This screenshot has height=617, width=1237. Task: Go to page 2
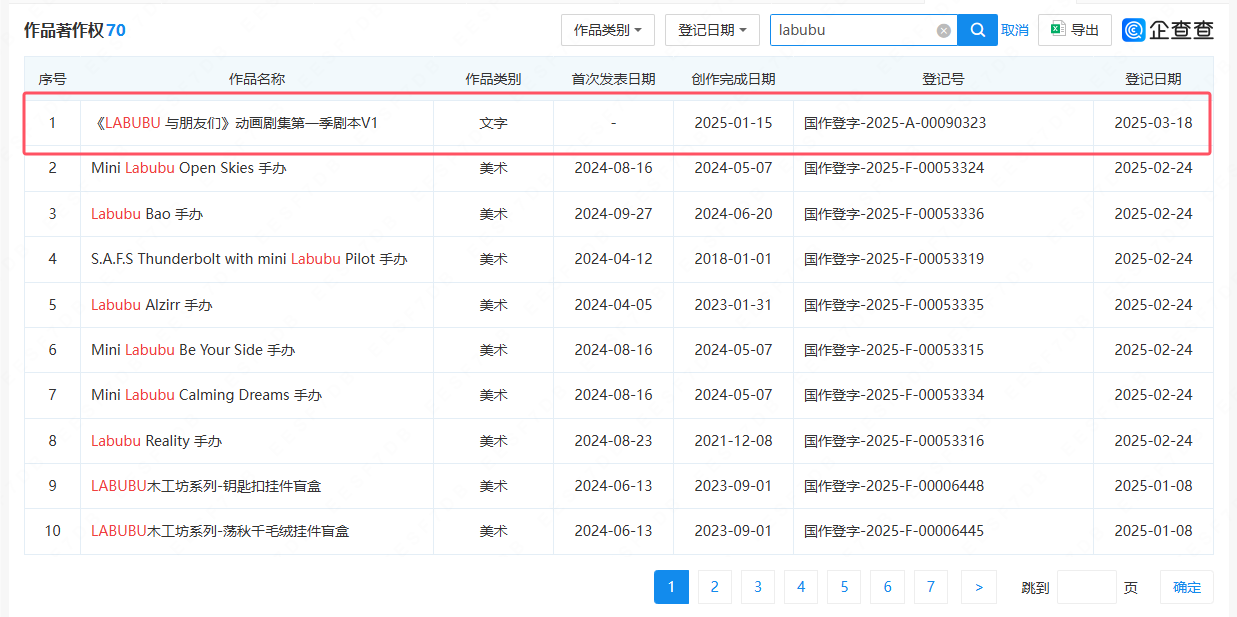coord(714,587)
